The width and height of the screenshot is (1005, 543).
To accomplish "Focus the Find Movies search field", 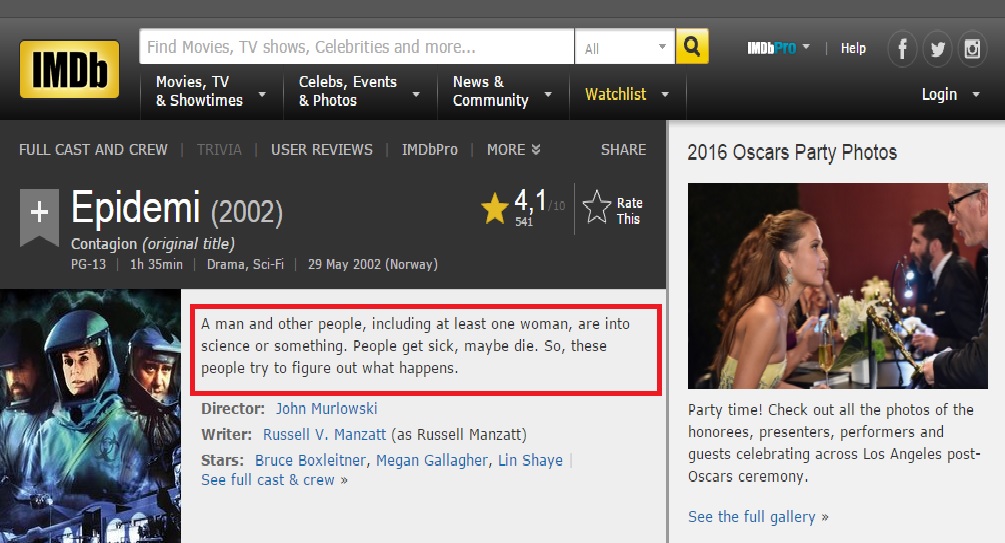I will click(356, 47).
